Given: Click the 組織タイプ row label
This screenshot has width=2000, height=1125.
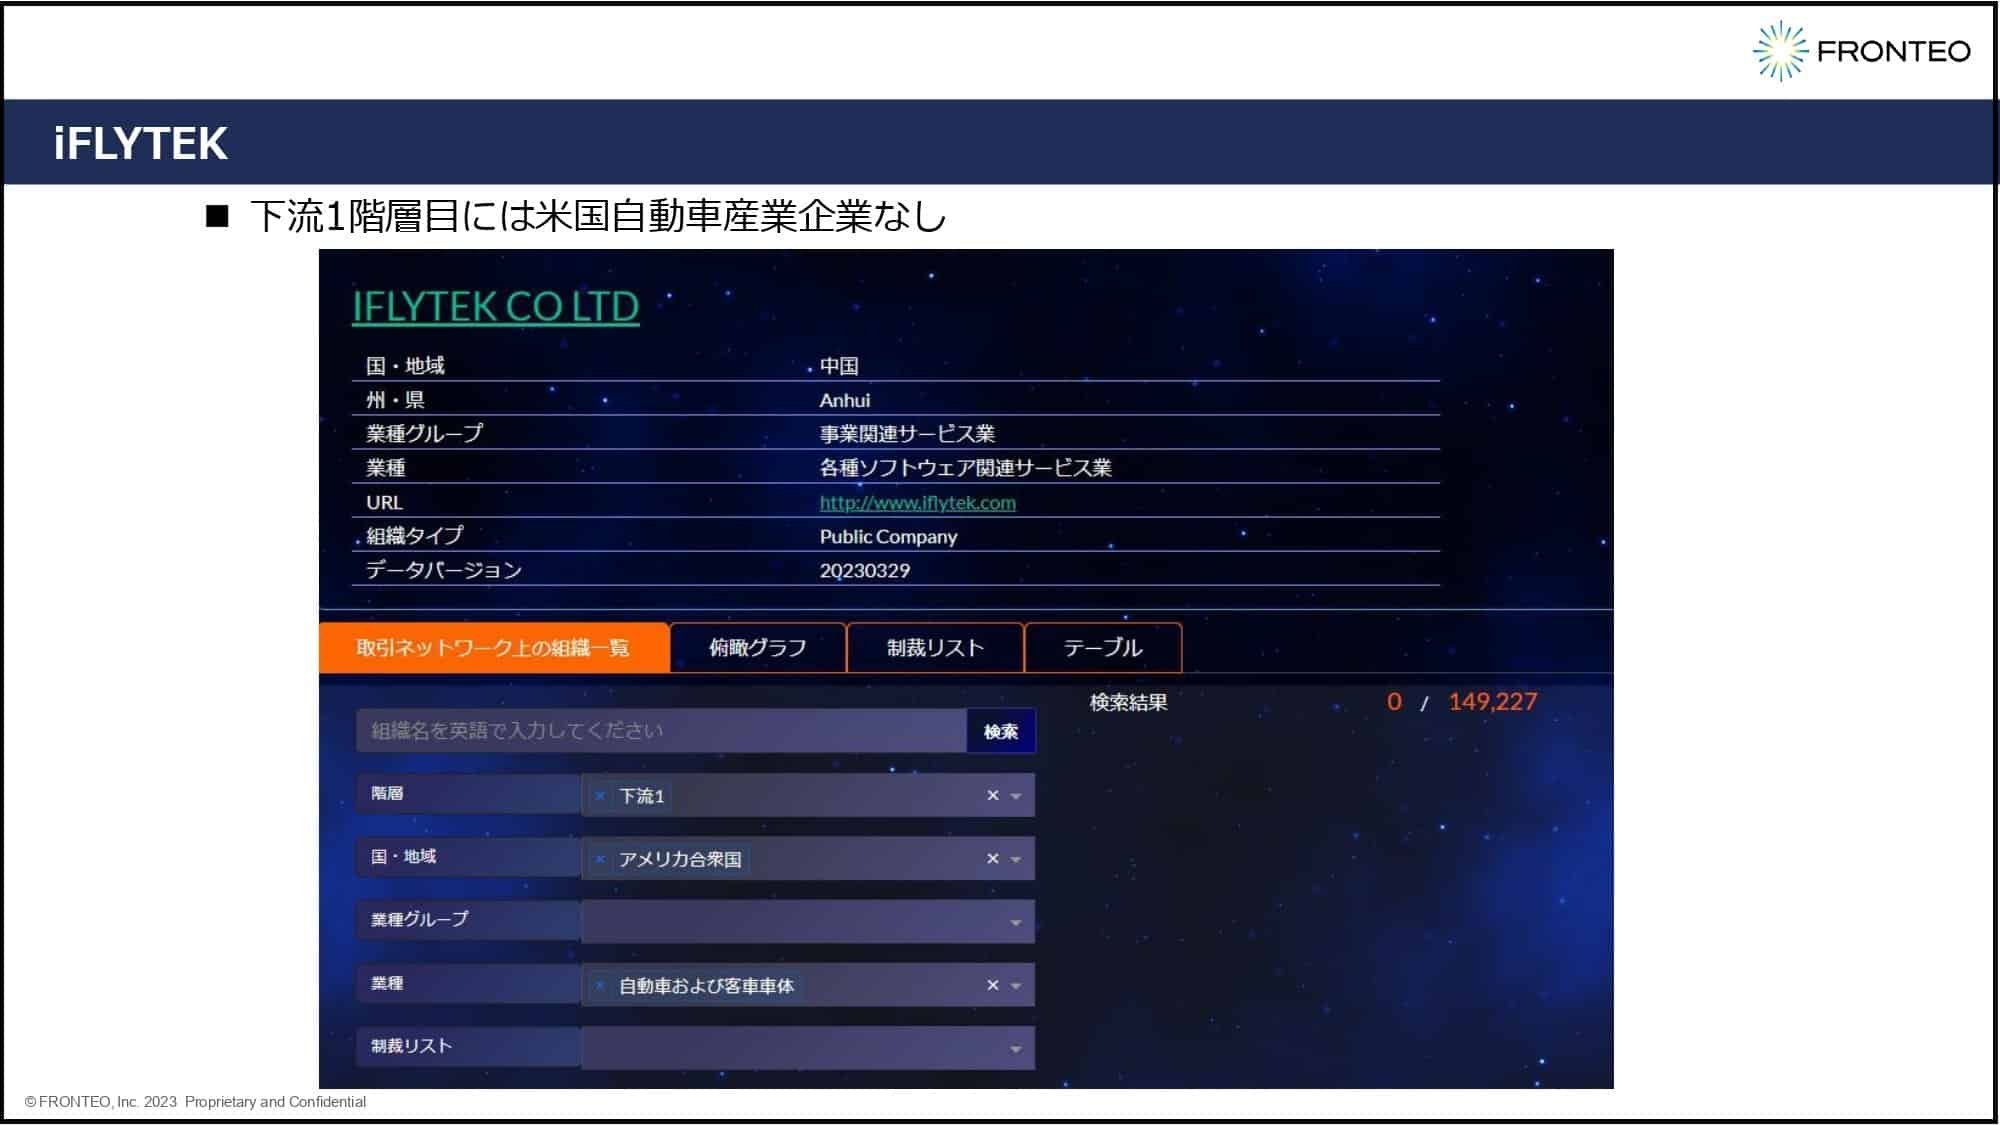Looking at the screenshot, I should (x=415, y=536).
